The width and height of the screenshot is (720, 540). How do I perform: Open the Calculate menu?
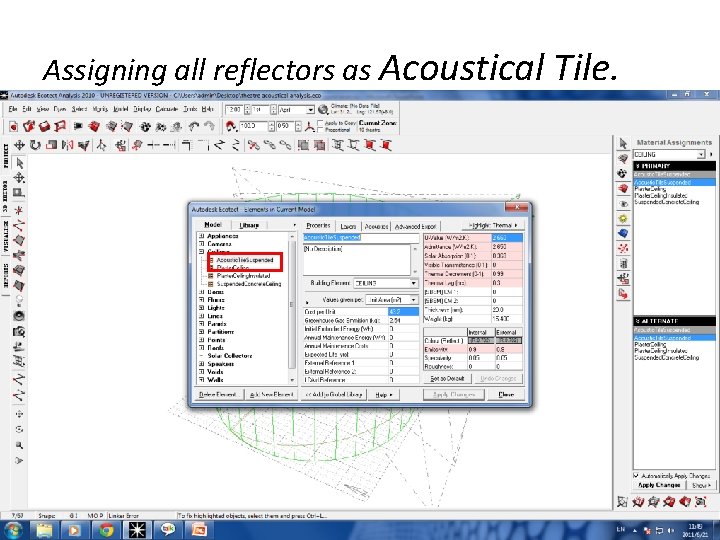click(x=166, y=109)
